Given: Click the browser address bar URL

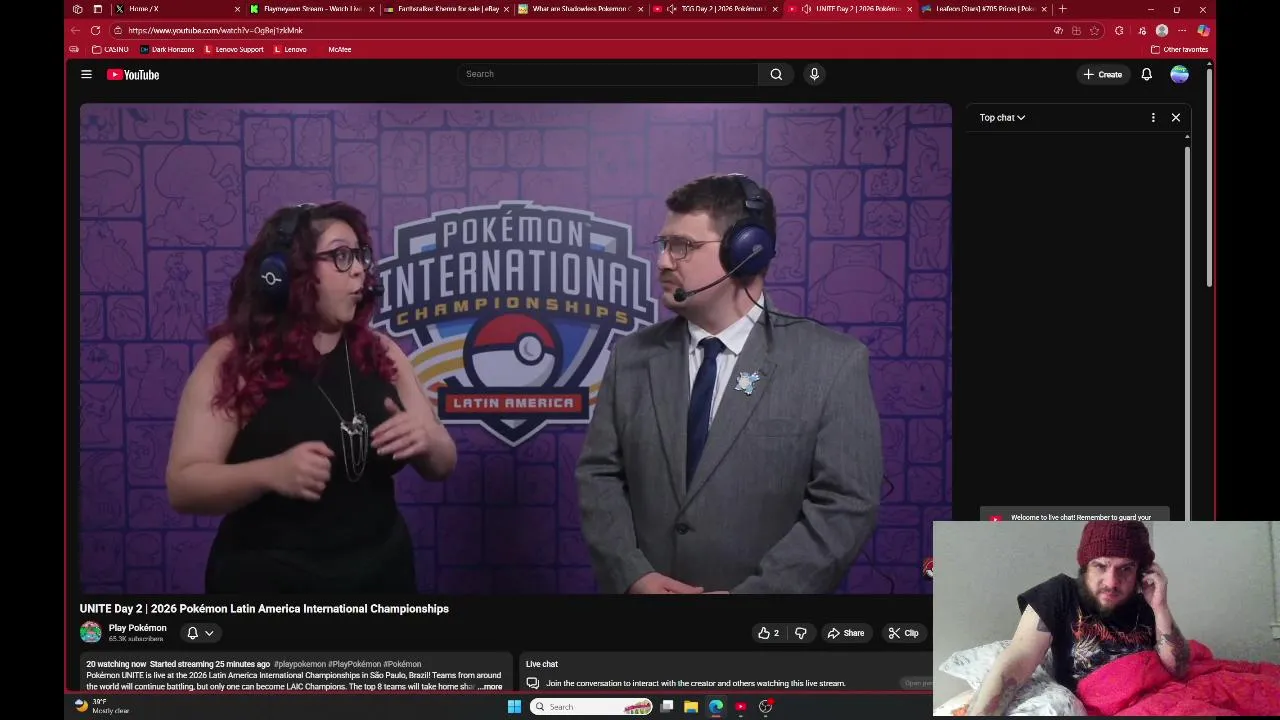Looking at the screenshot, I should click(x=215, y=30).
